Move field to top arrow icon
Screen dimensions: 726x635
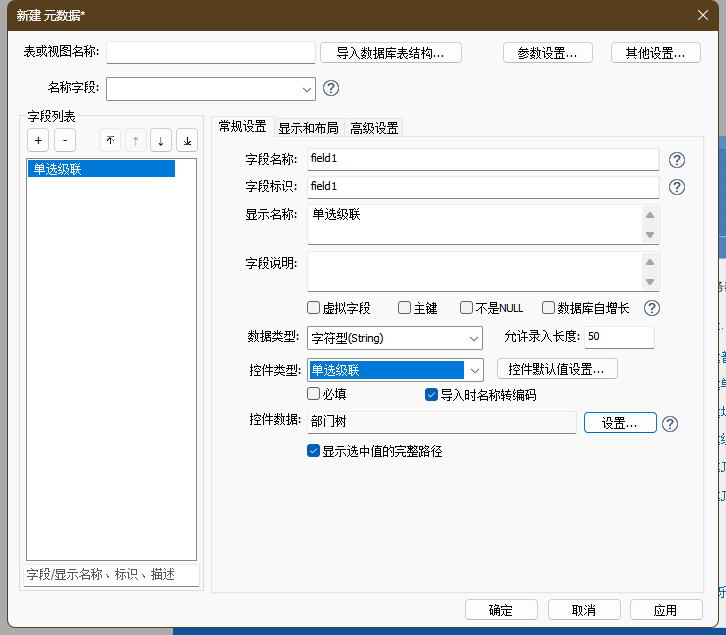110,140
